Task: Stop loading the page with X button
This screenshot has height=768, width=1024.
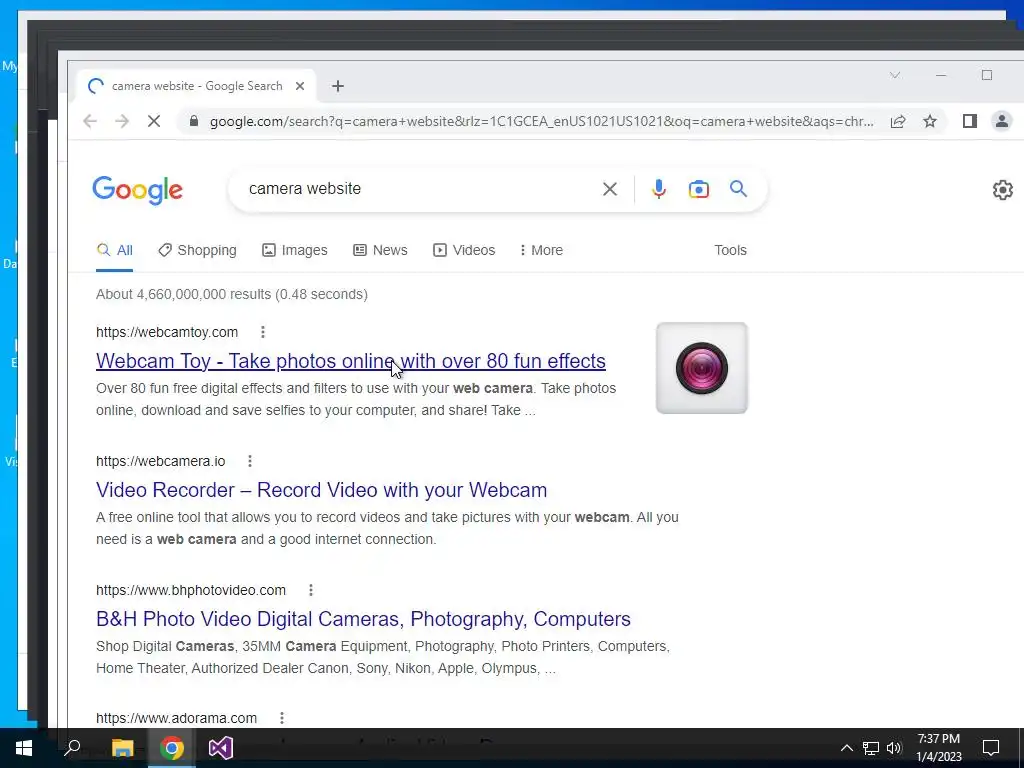Action: pyautogui.click(x=153, y=121)
